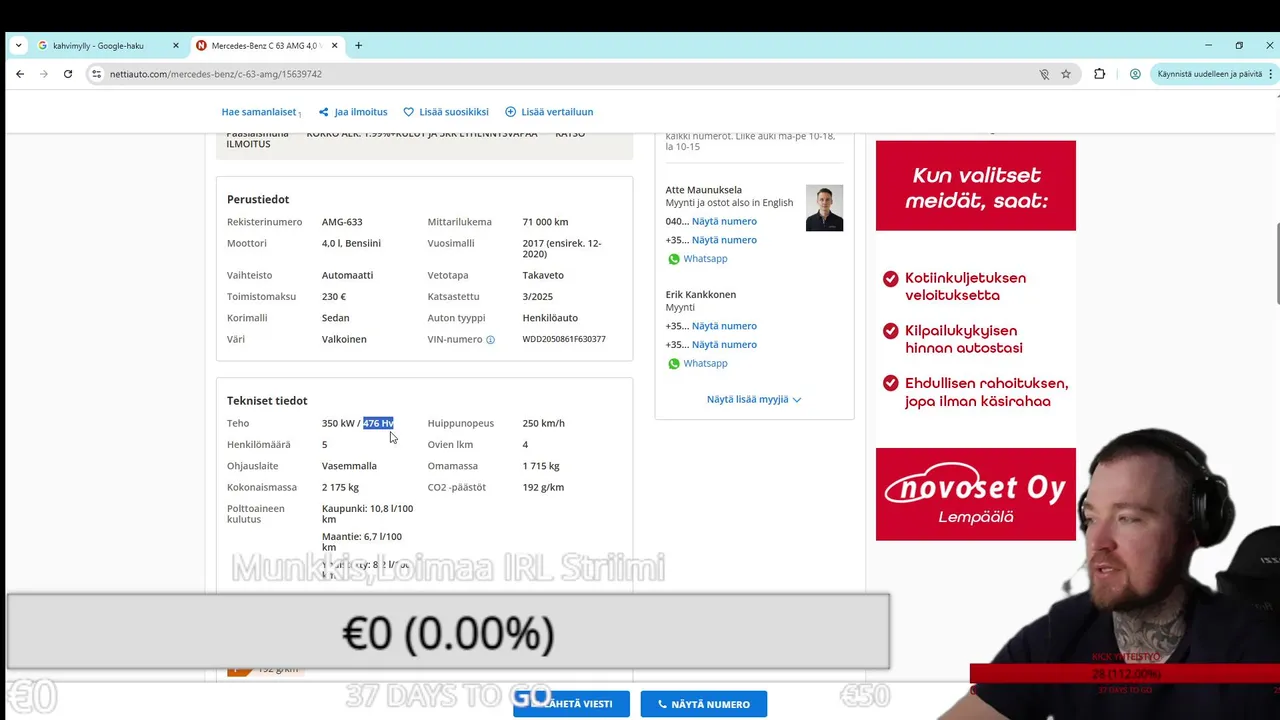Expand Näytä lisää myyjiä sellers list
The height and width of the screenshot is (720, 1280).
(x=754, y=399)
